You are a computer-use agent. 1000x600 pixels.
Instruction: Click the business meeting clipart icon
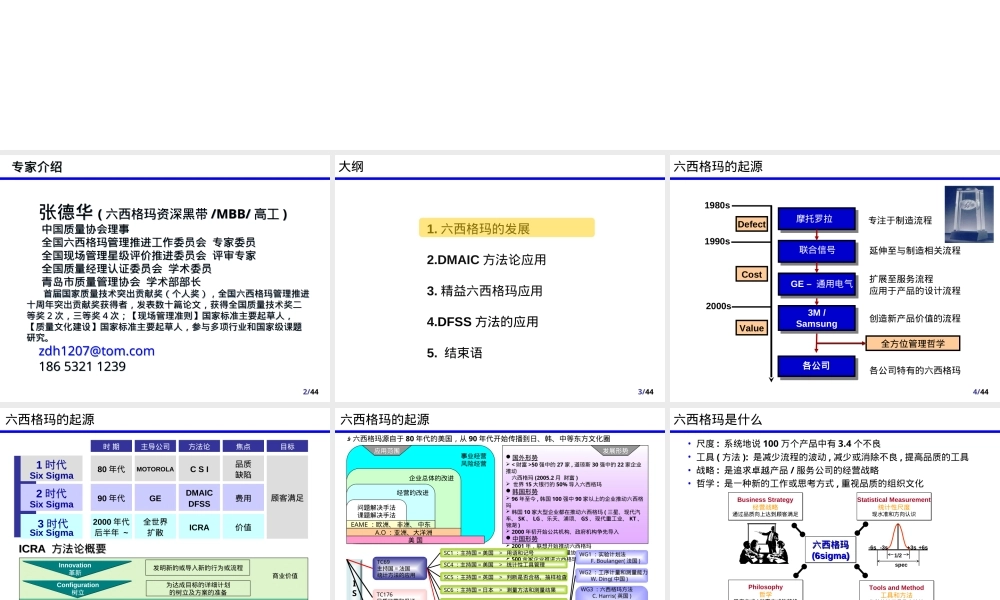pyautogui.click(x=763, y=546)
